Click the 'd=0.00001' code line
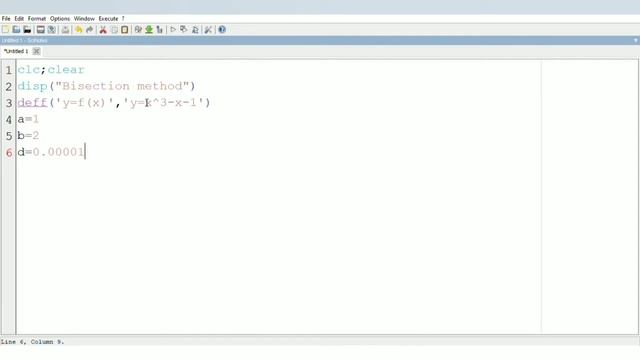The height and width of the screenshot is (360, 640). pos(51,152)
